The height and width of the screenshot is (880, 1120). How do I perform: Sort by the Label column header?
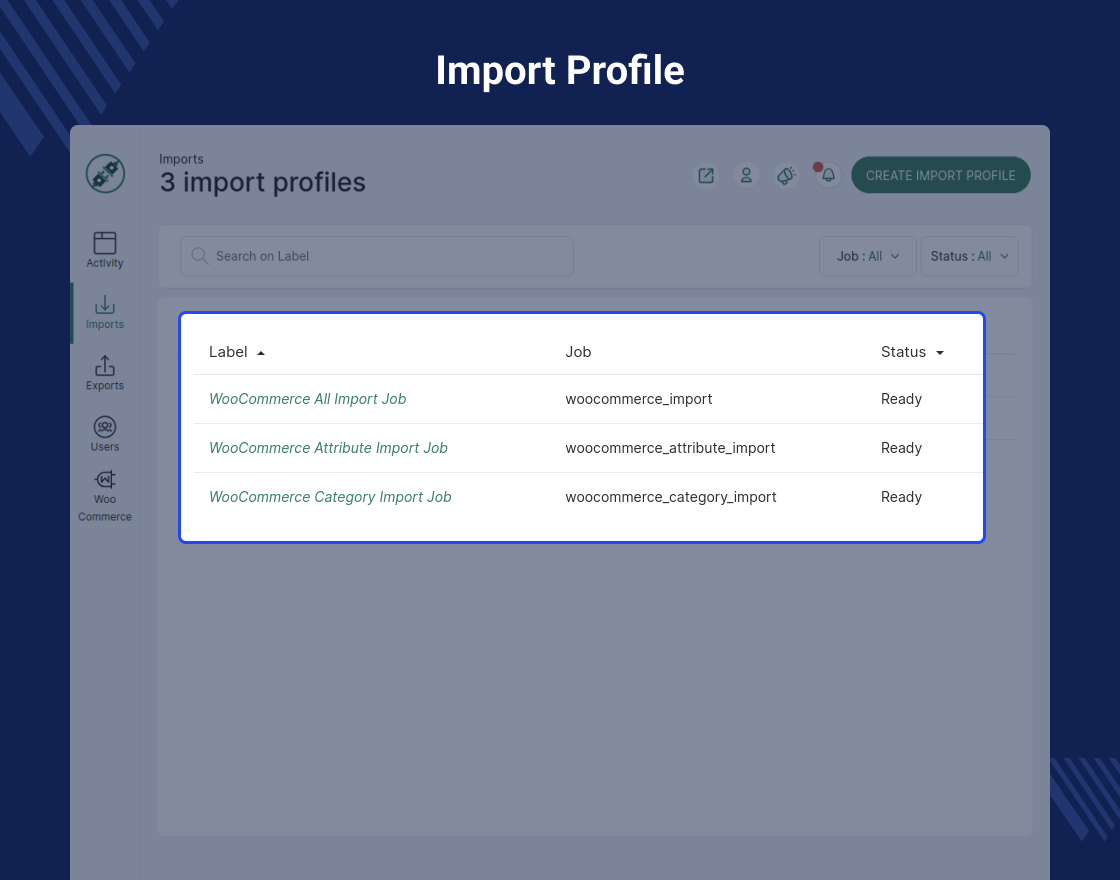236,352
